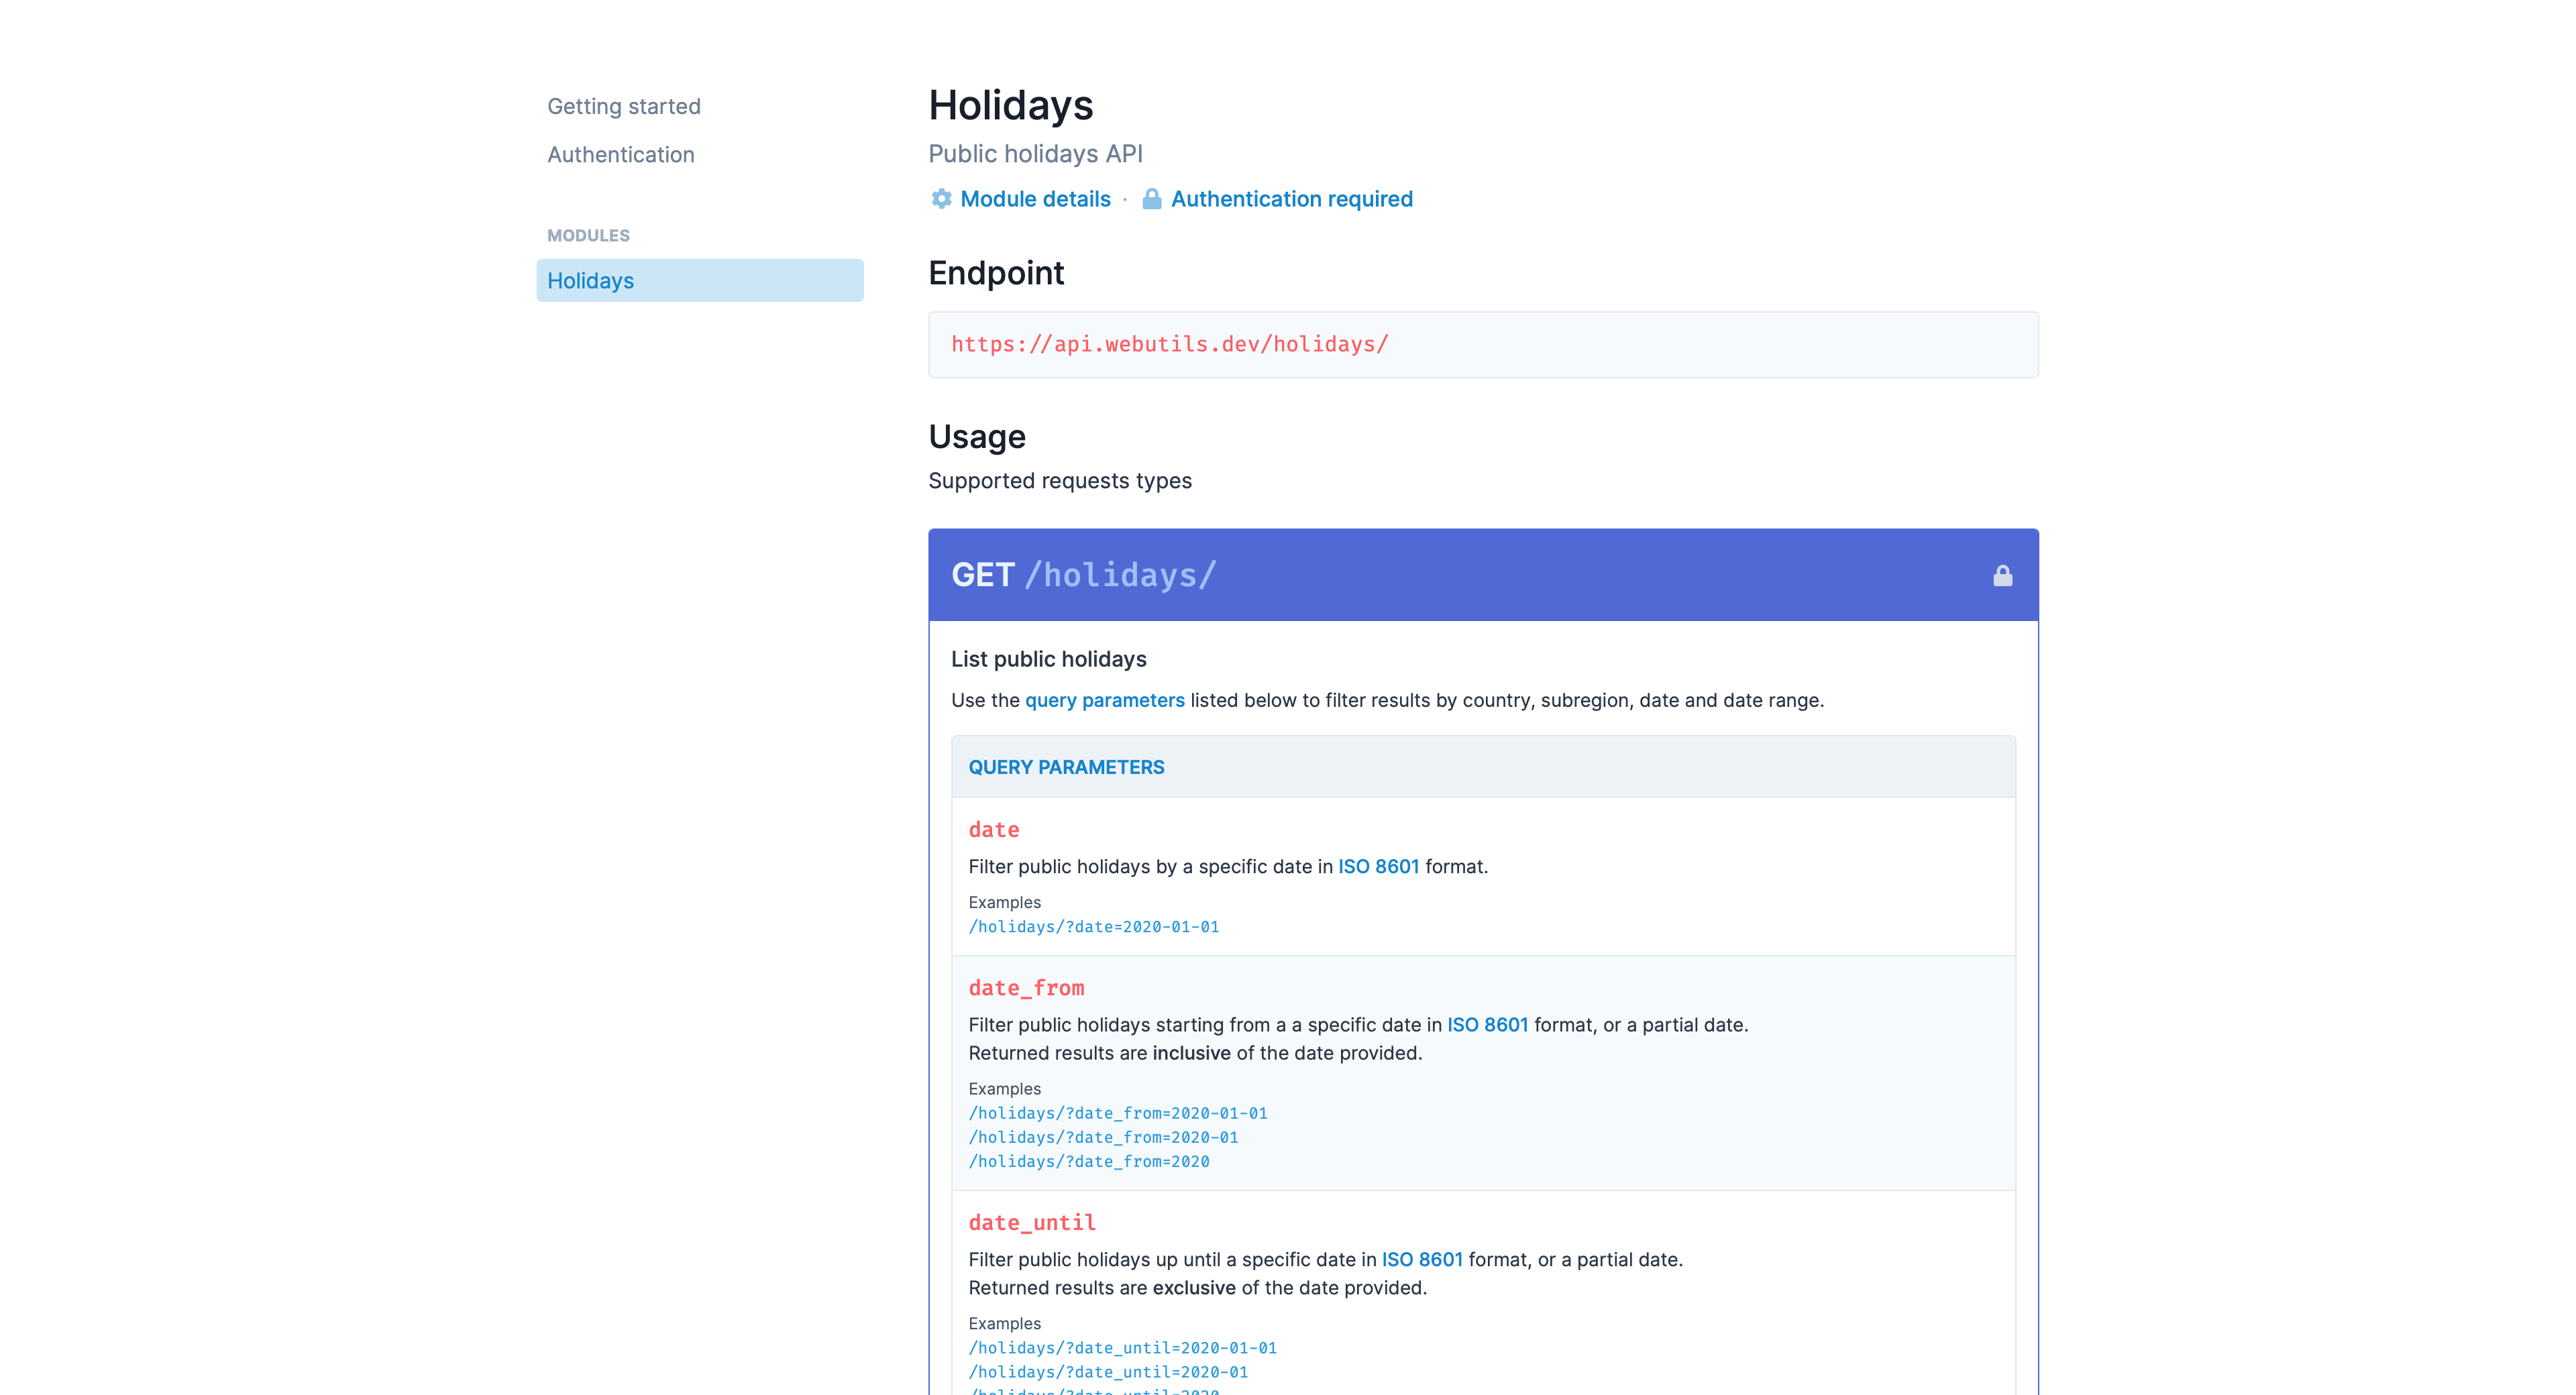2576x1395 pixels.
Task: Click the lock icon beside Authentication required
Action: coord(1151,199)
